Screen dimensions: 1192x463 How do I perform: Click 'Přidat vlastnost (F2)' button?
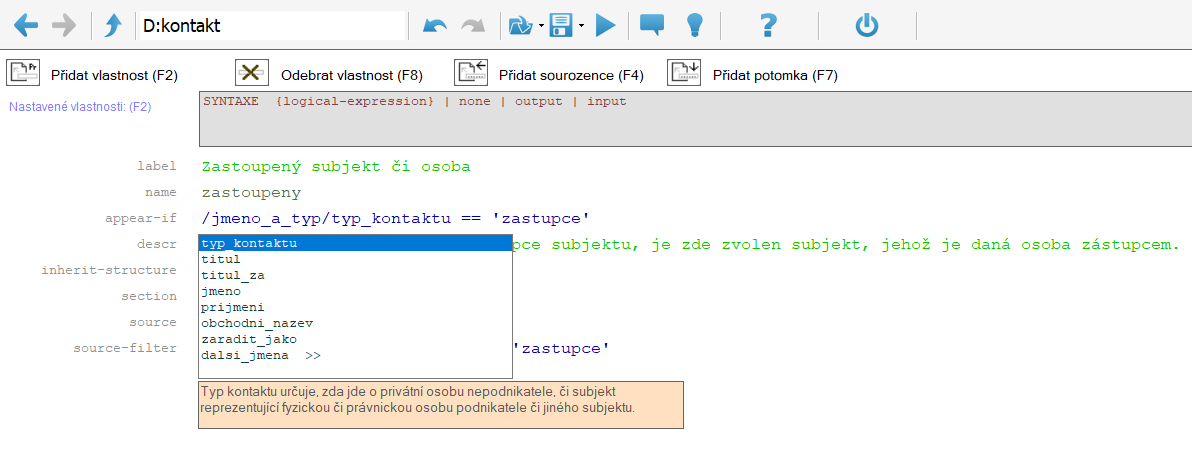click(93, 75)
